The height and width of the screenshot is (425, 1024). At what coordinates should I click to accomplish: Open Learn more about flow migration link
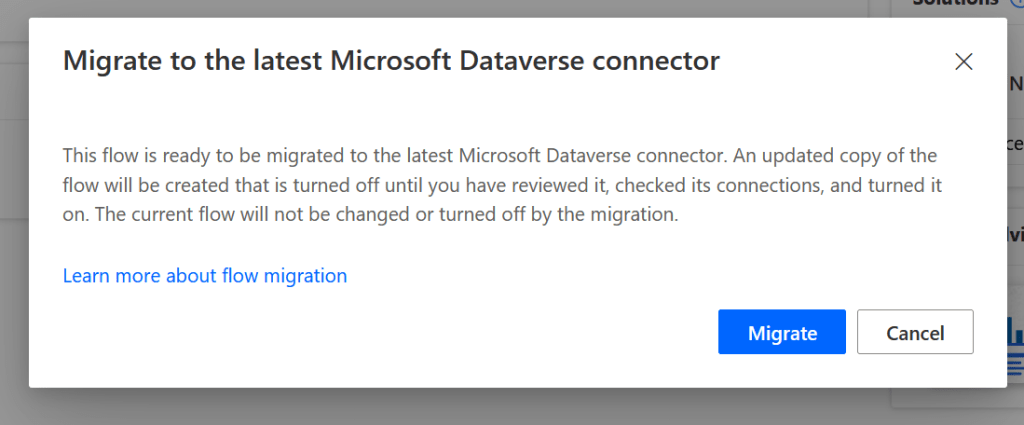point(205,275)
